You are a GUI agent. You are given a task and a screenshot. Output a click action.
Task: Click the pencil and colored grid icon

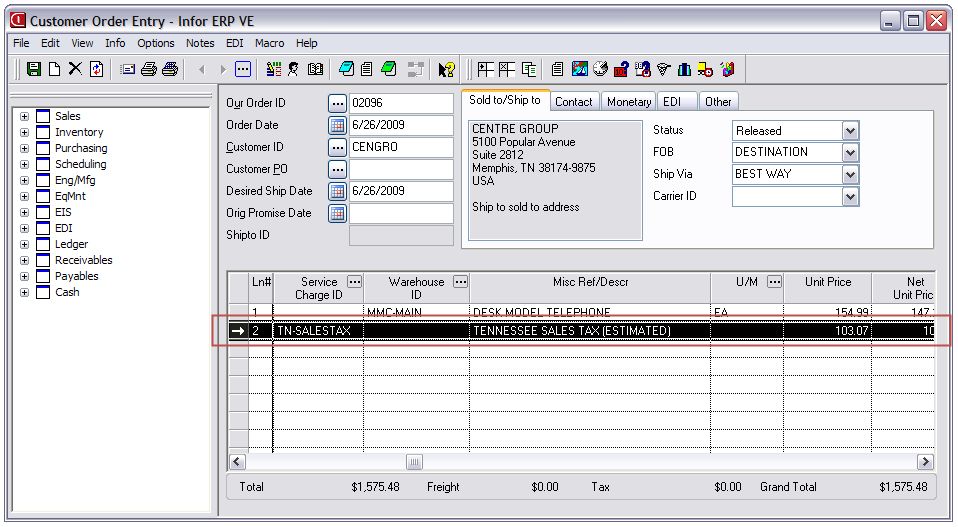click(274, 69)
